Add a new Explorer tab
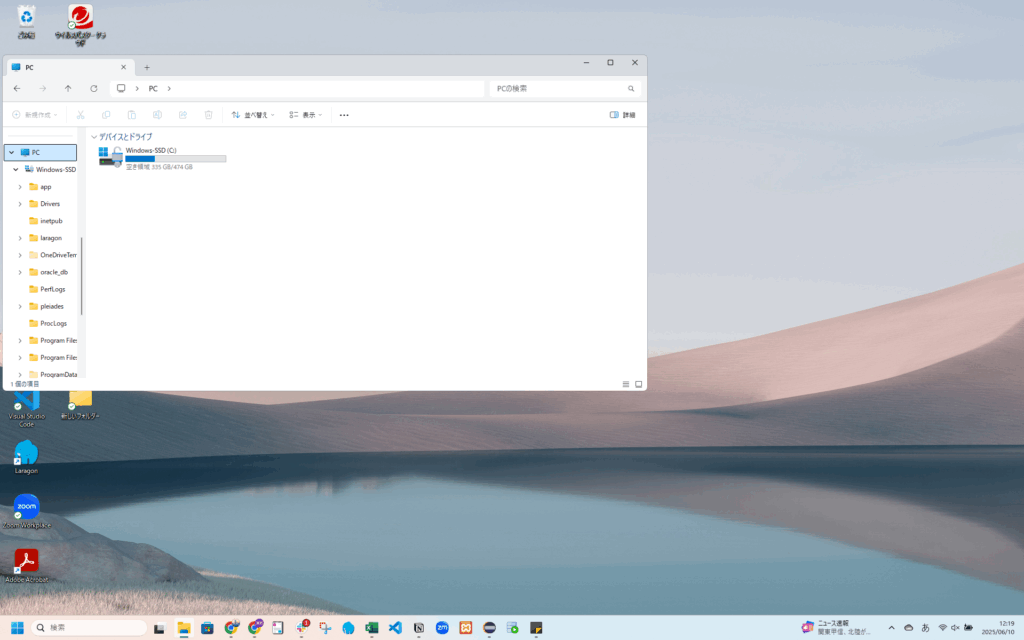 pos(147,67)
